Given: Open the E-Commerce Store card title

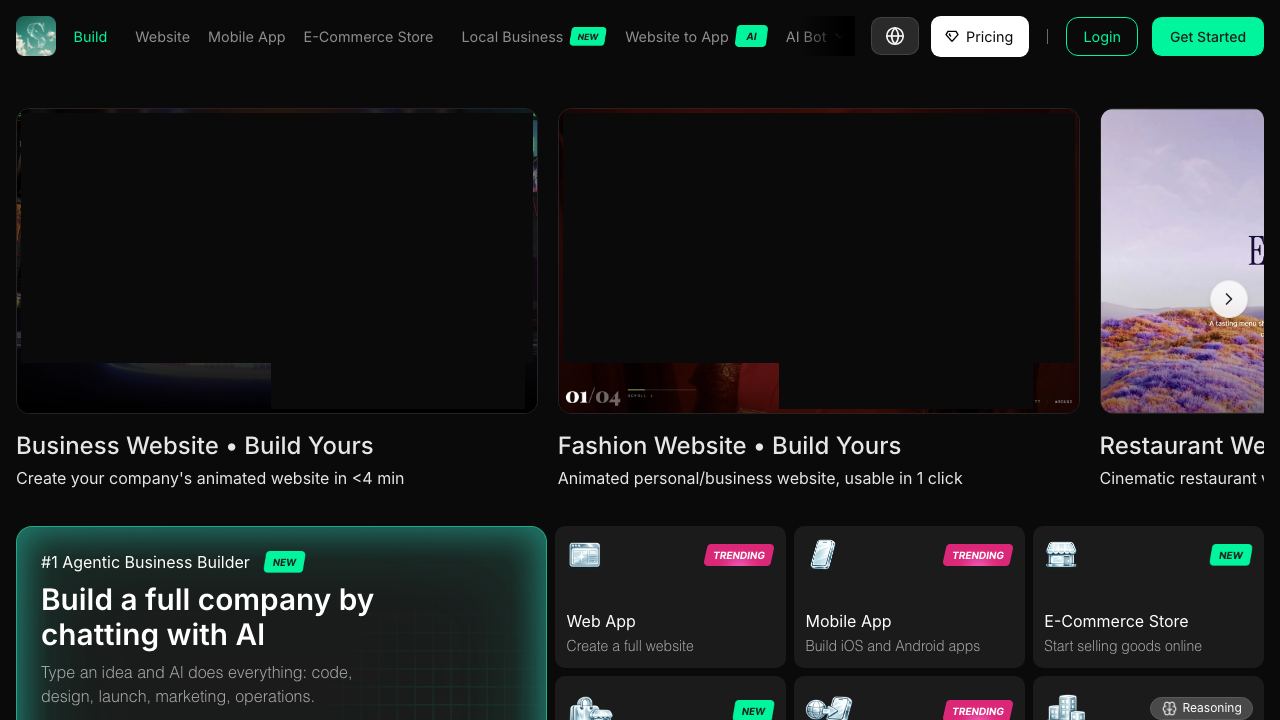Looking at the screenshot, I should pos(1116,621).
